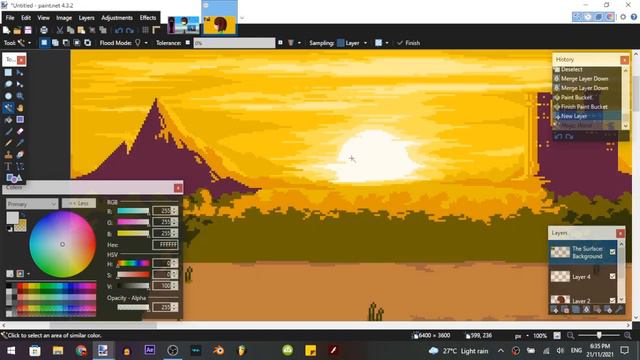
Task: Click the Less button in Colors panel
Action: (79, 203)
